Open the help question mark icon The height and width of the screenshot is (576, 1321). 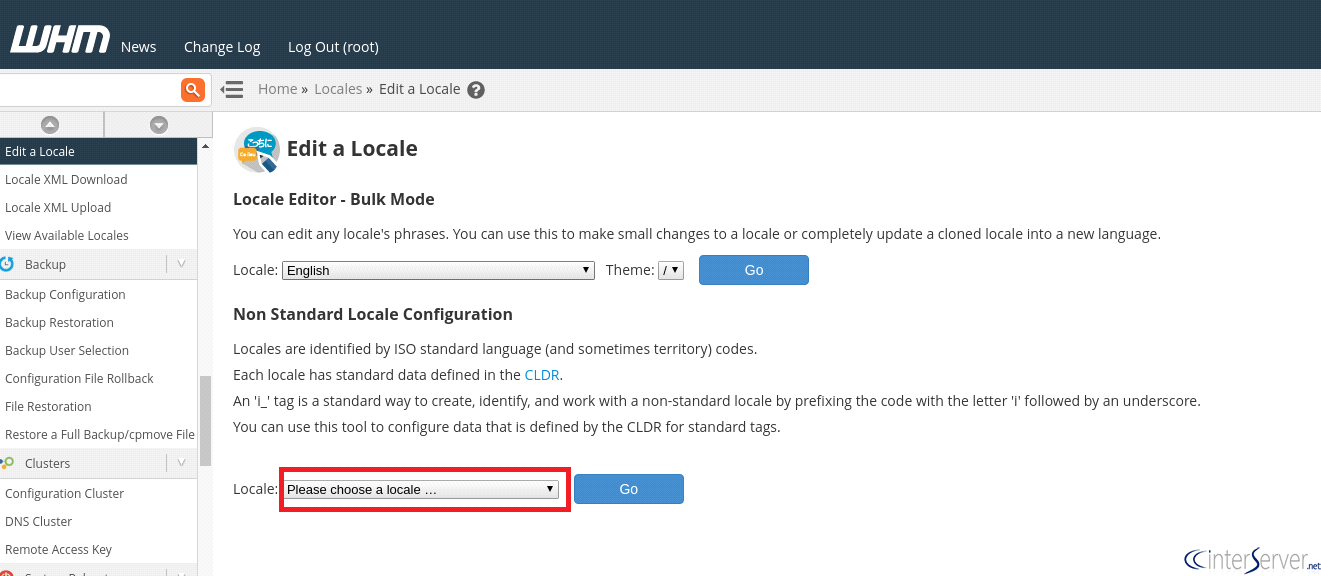[x=476, y=89]
